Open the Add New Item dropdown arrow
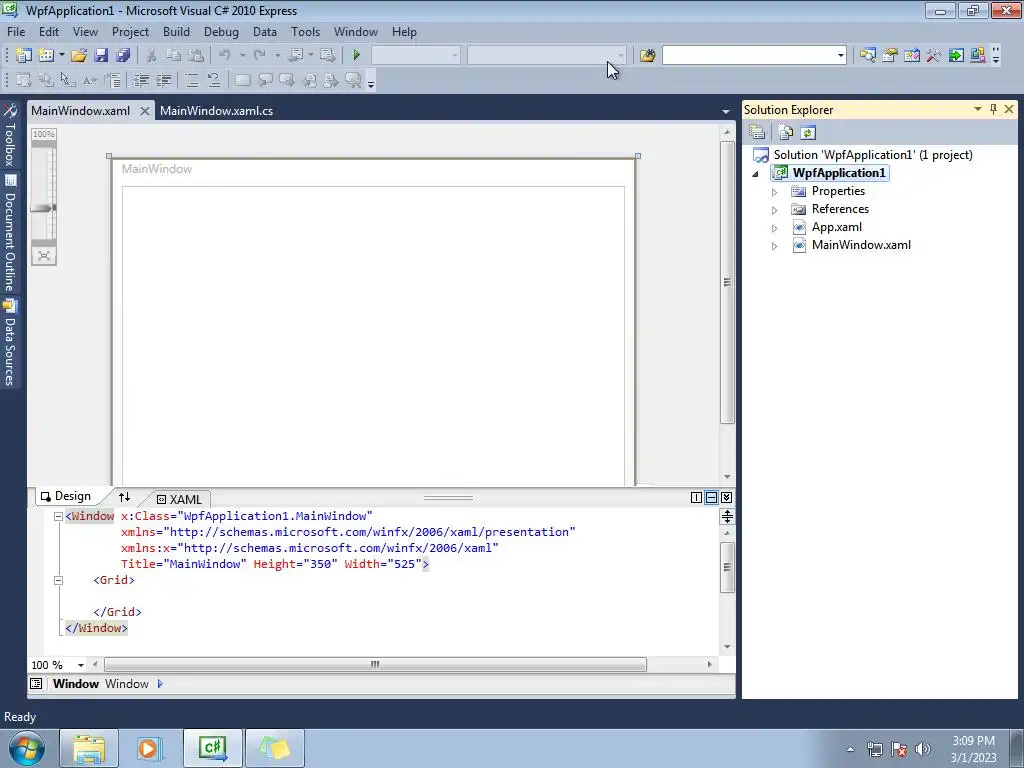 (61, 56)
